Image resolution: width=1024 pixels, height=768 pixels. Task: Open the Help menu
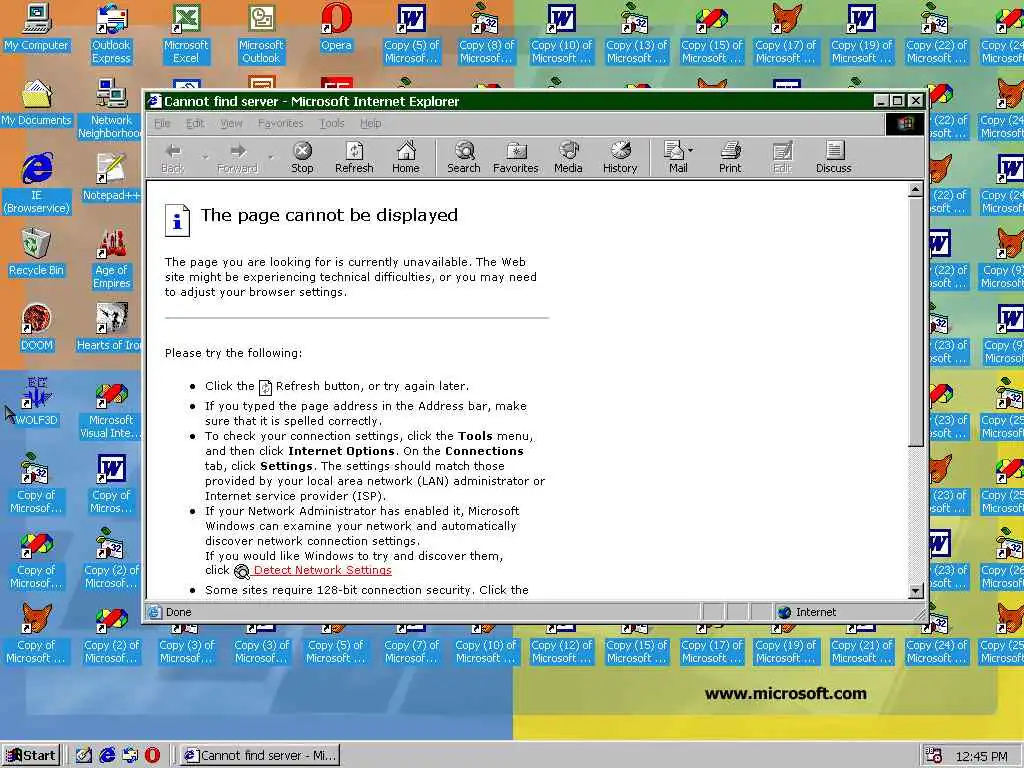click(370, 123)
